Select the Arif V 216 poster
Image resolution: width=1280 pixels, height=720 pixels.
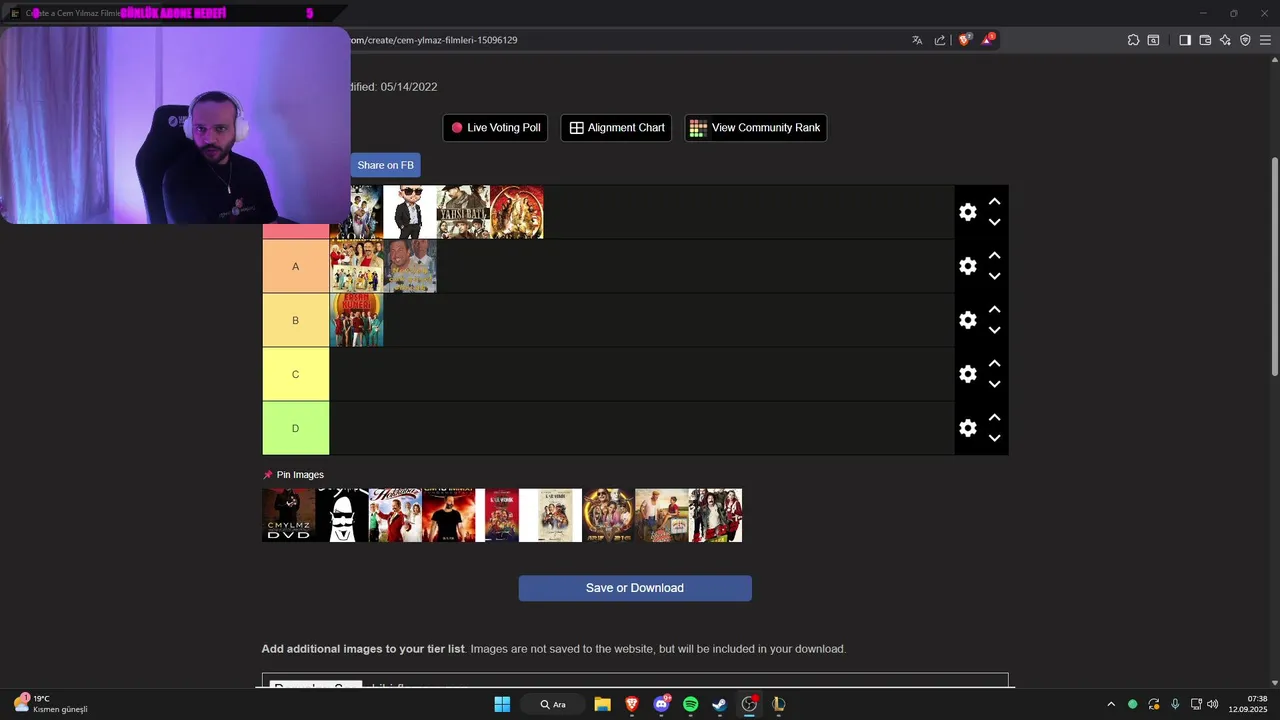pos(609,515)
